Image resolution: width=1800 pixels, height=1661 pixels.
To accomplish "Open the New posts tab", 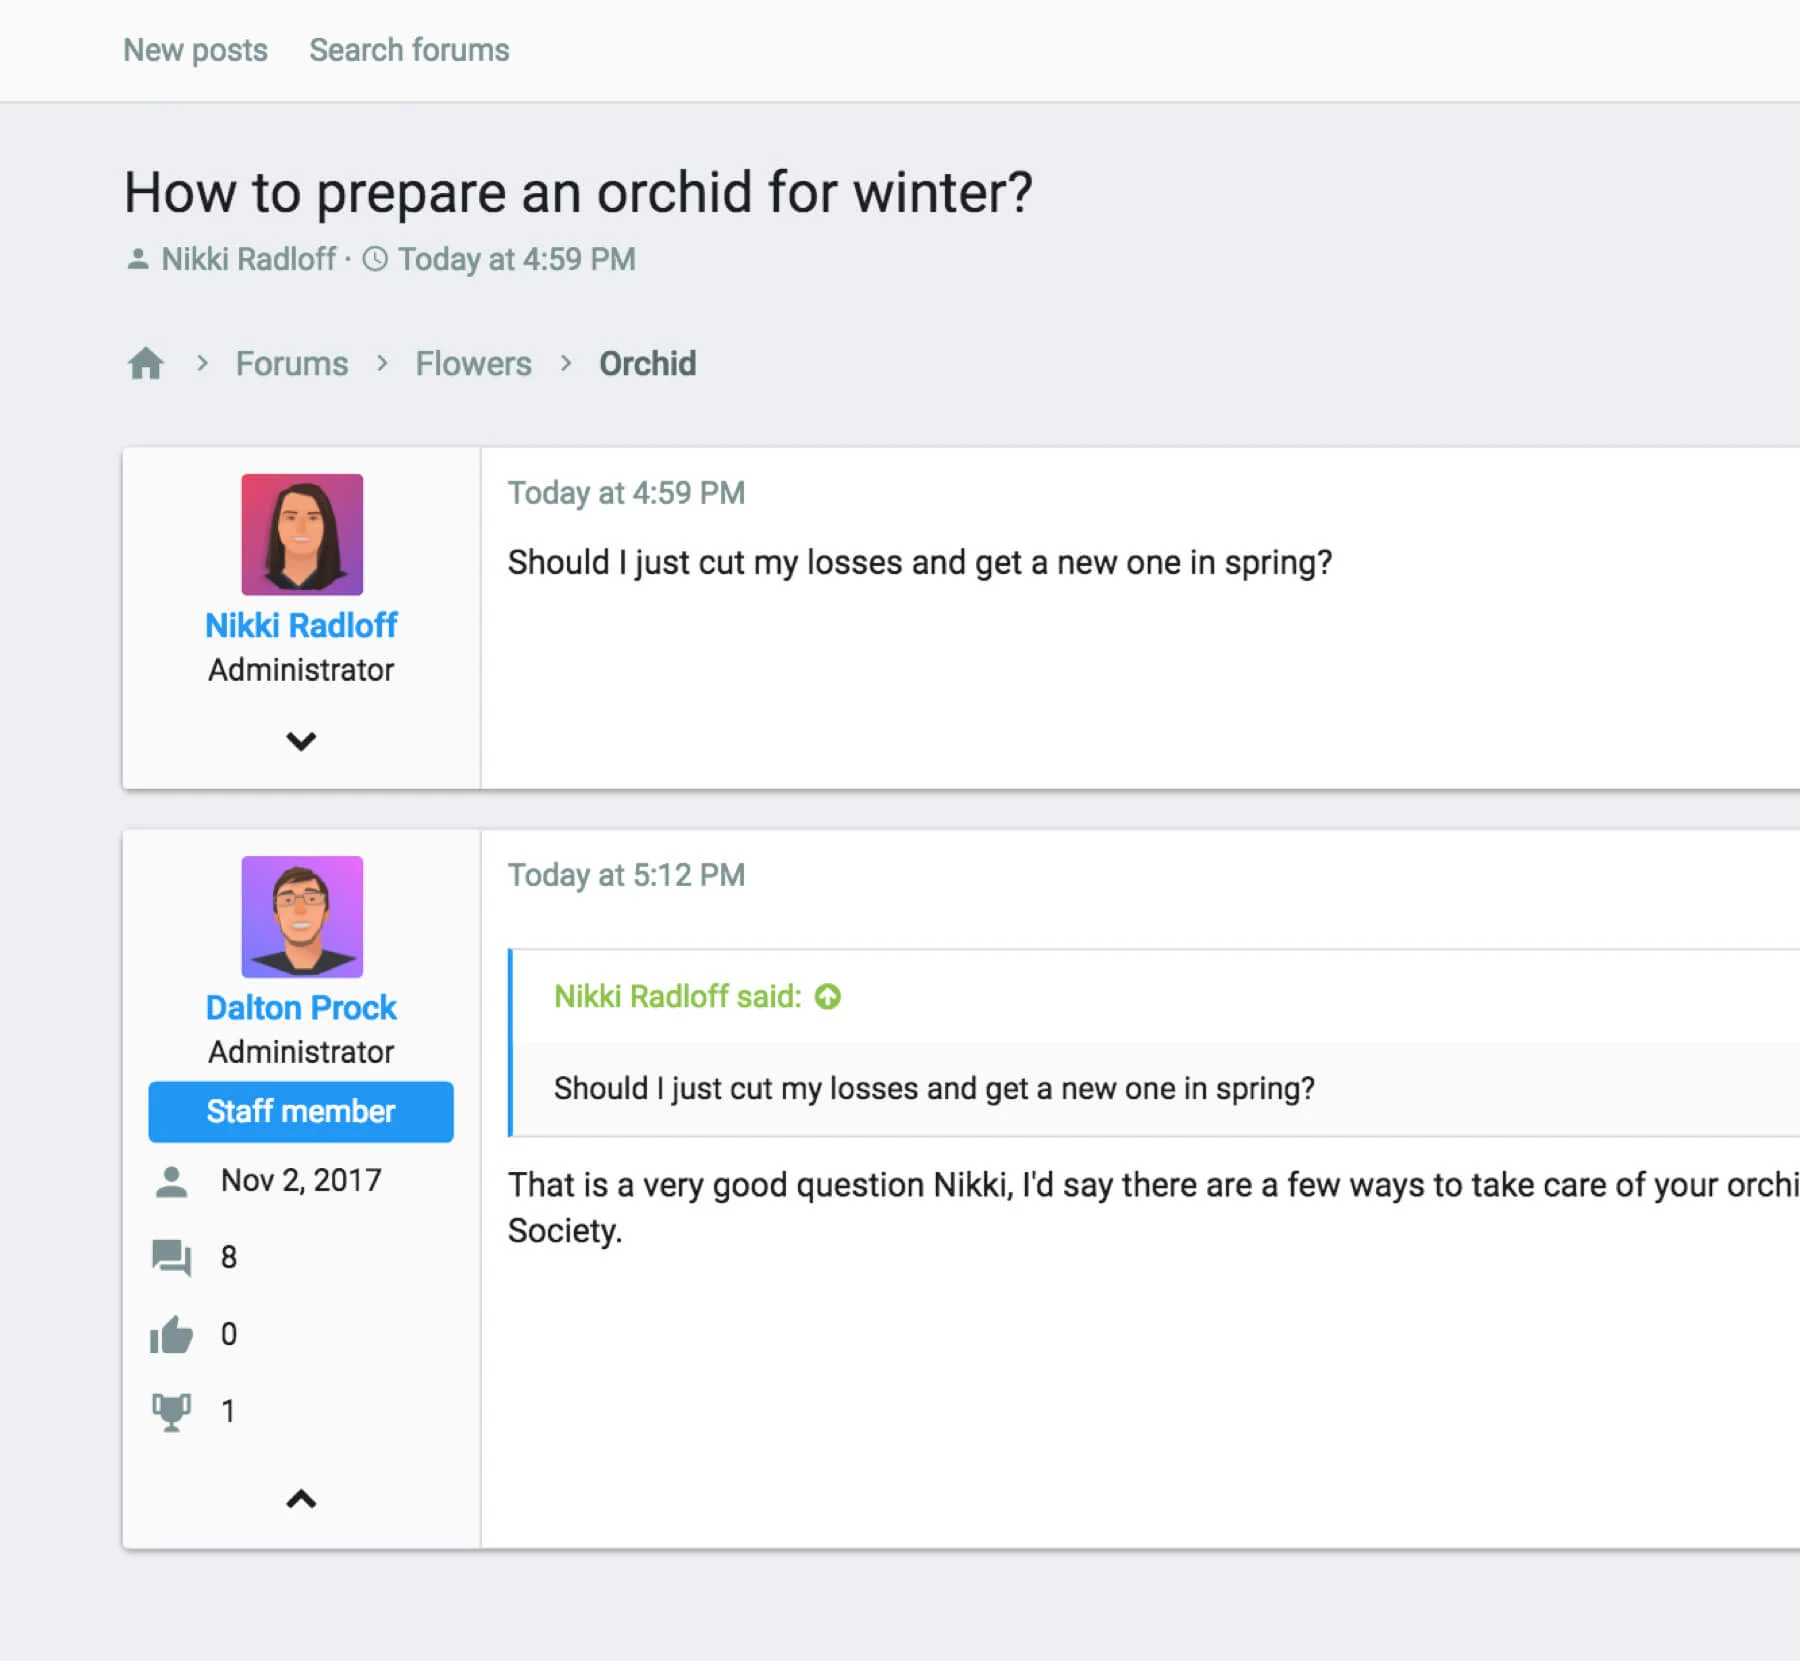I will coord(195,50).
